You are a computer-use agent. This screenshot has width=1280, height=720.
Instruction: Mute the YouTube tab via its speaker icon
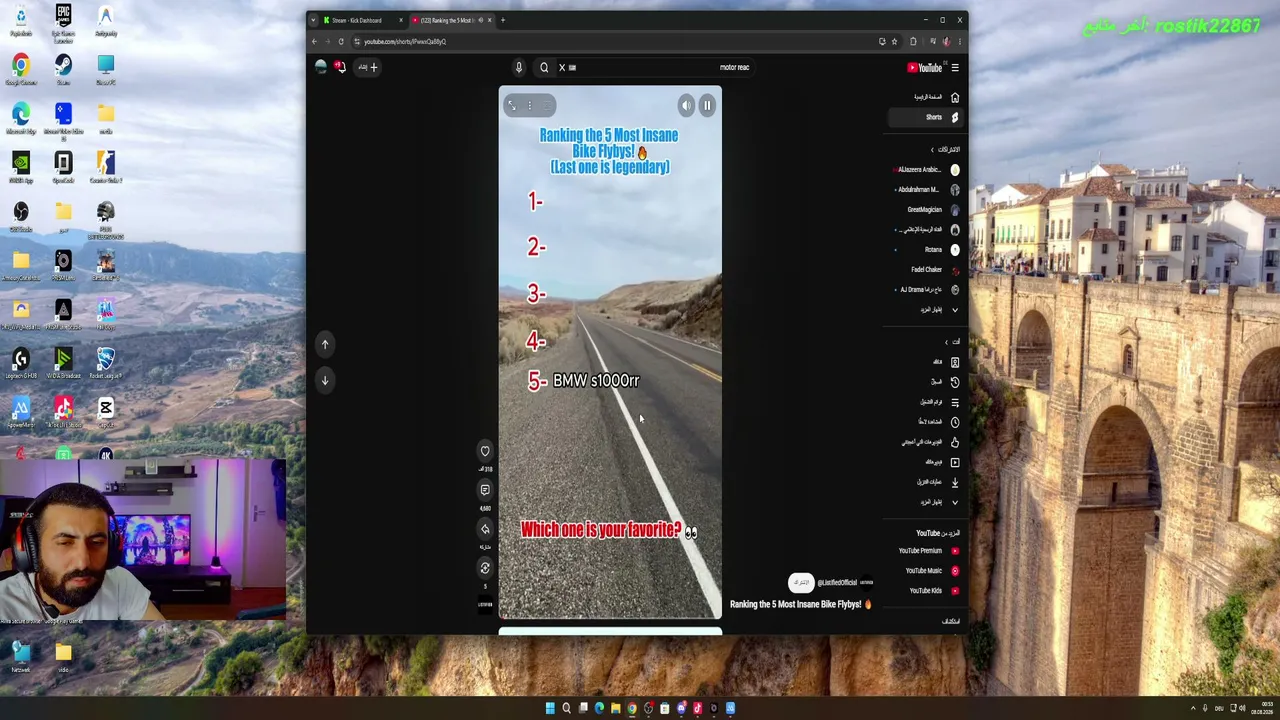click(x=480, y=20)
